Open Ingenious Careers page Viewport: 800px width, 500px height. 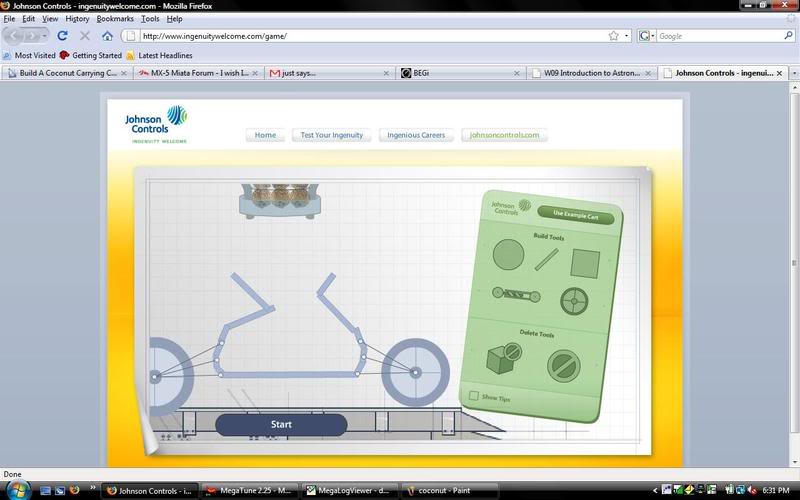pyautogui.click(x=416, y=135)
